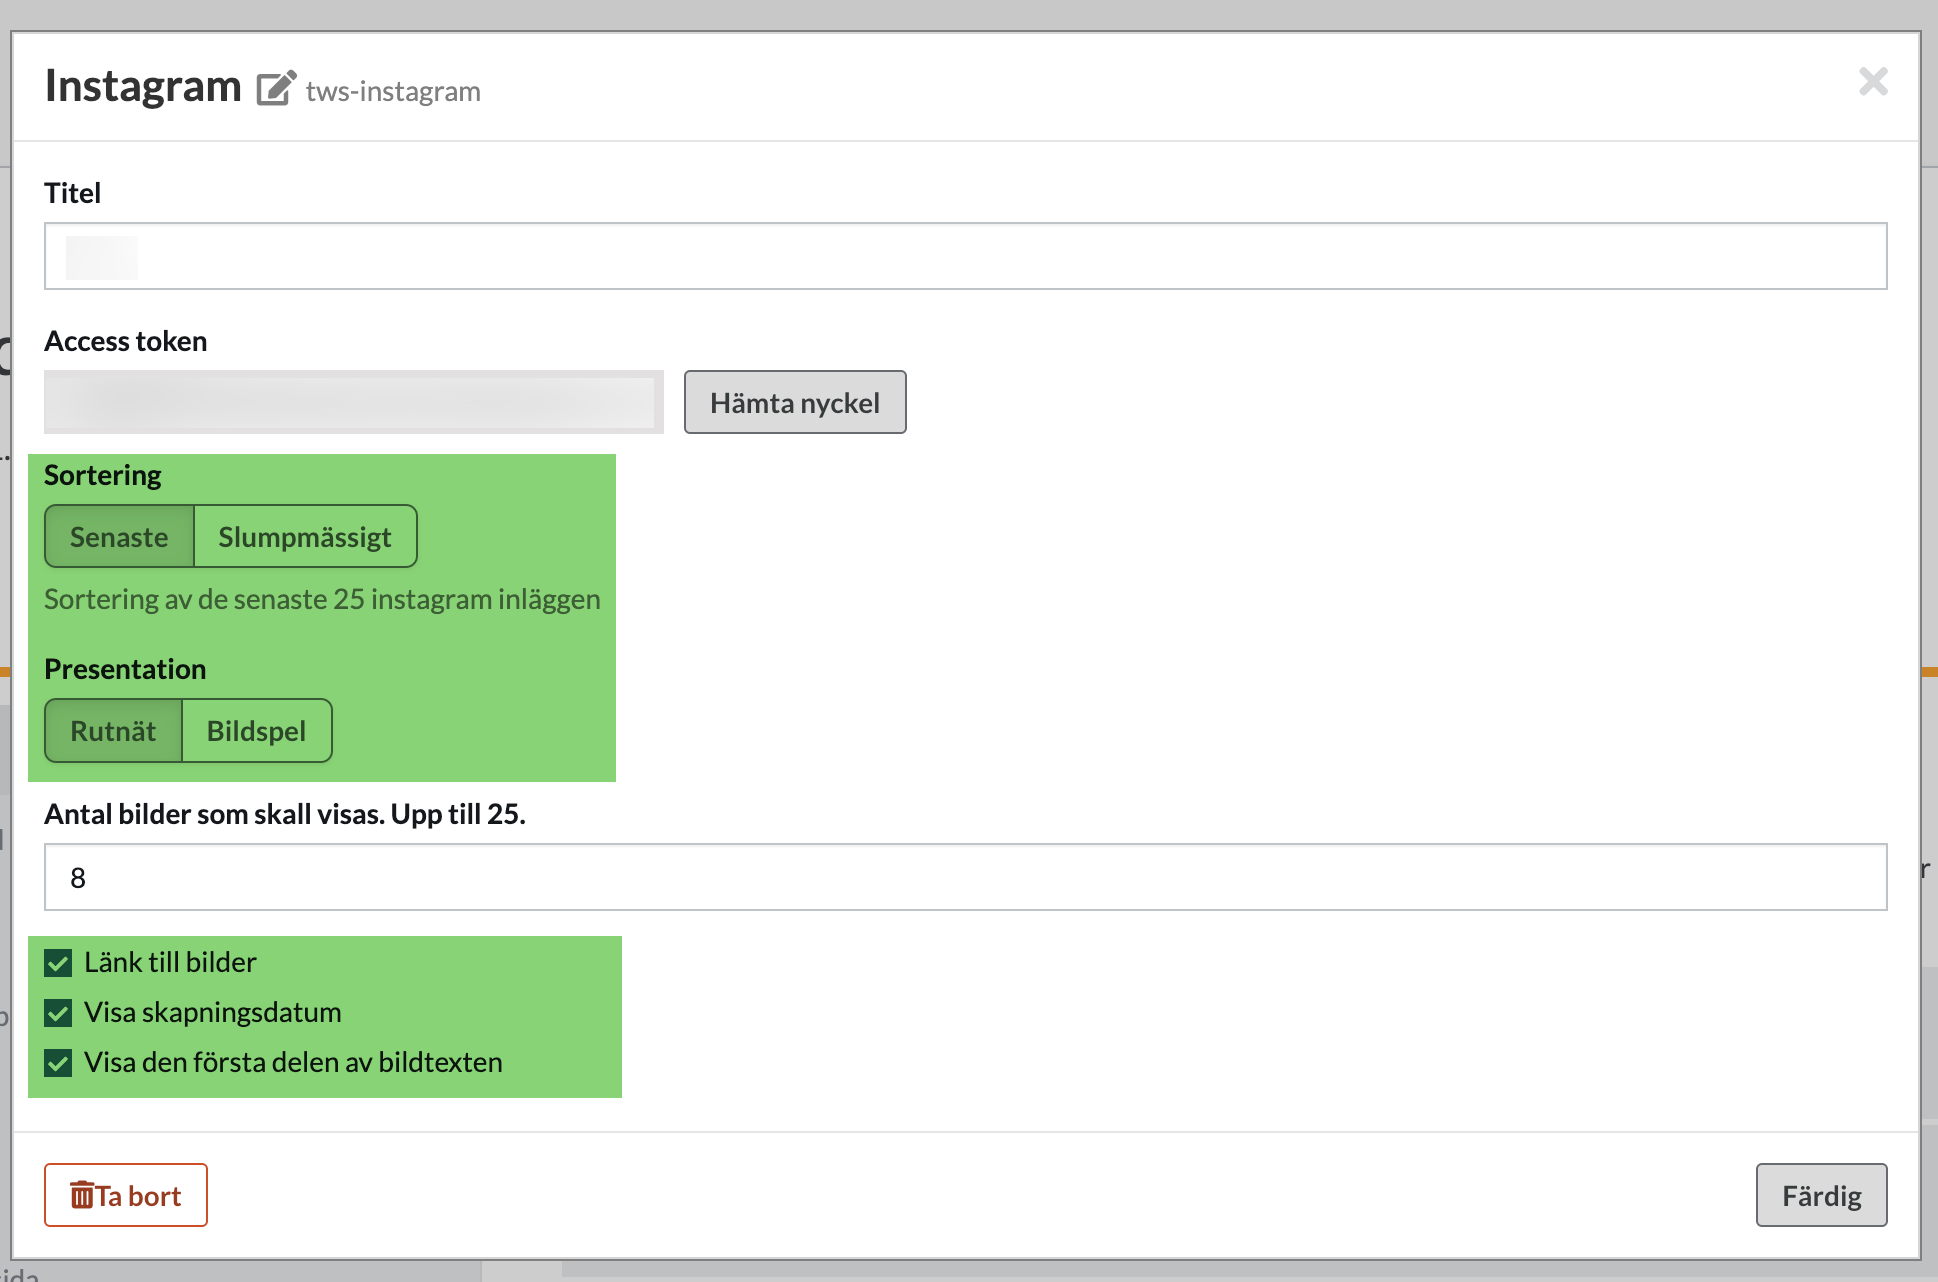Screen dimensions: 1938x1282
Task: Uncheck Visa skapningsdatum
Action: pos(58,1013)
